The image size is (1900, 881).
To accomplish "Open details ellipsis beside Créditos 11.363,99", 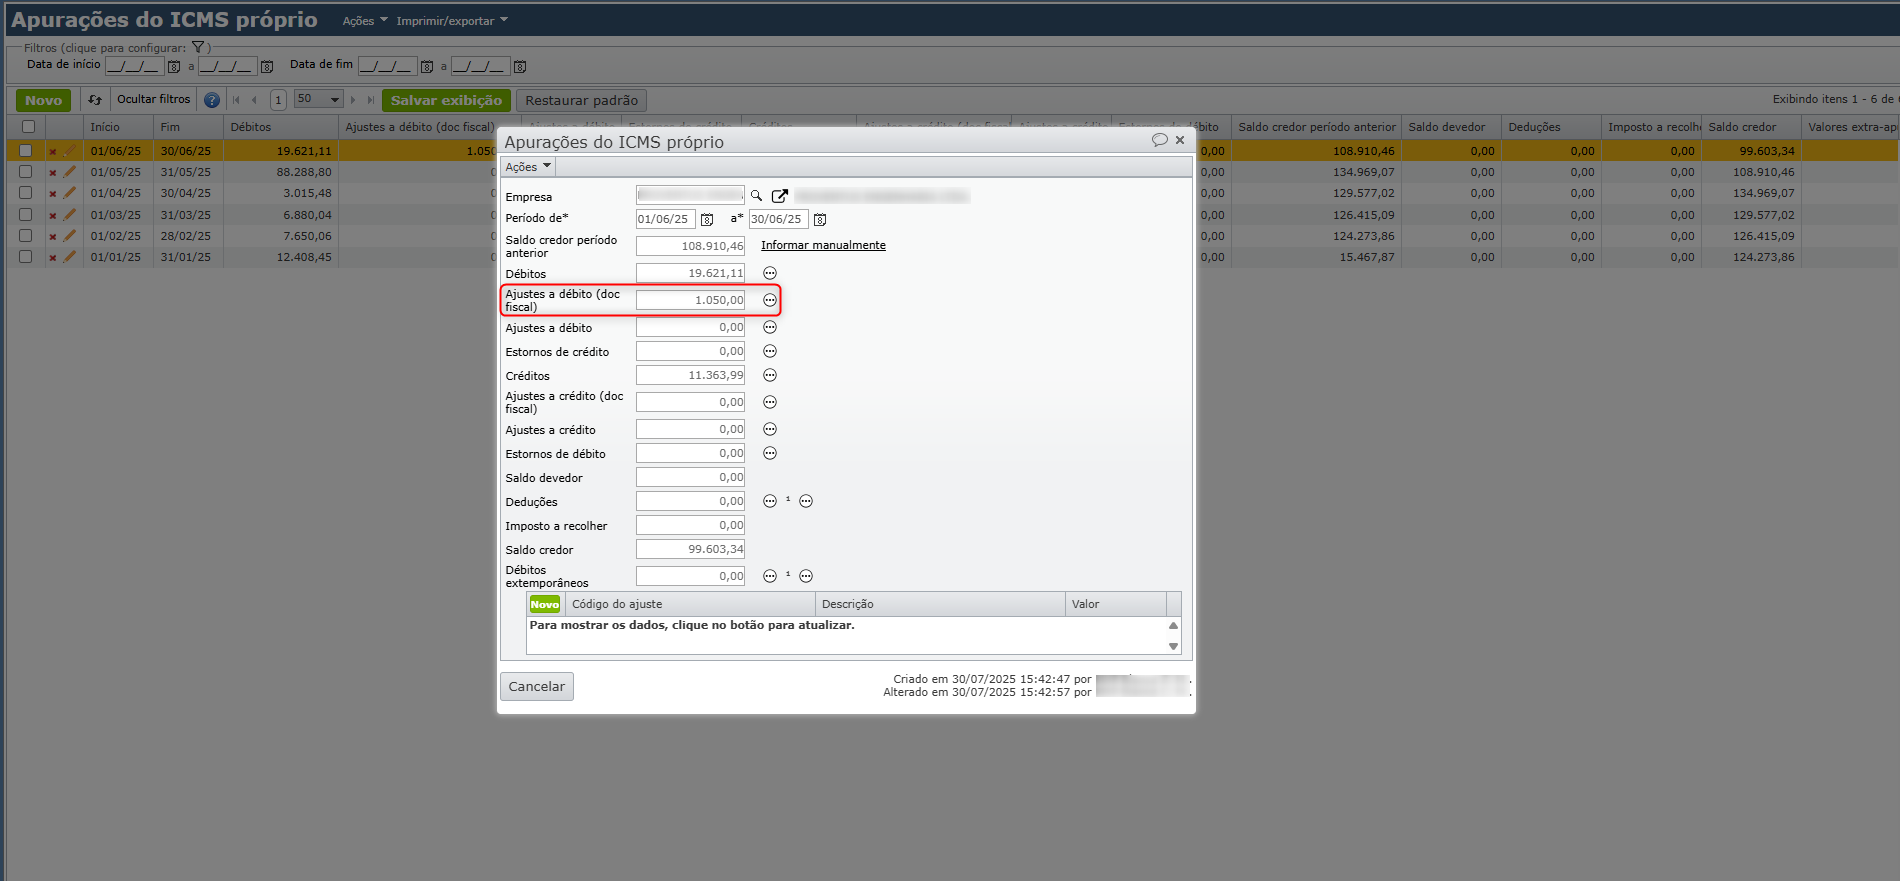I will 770,375.
